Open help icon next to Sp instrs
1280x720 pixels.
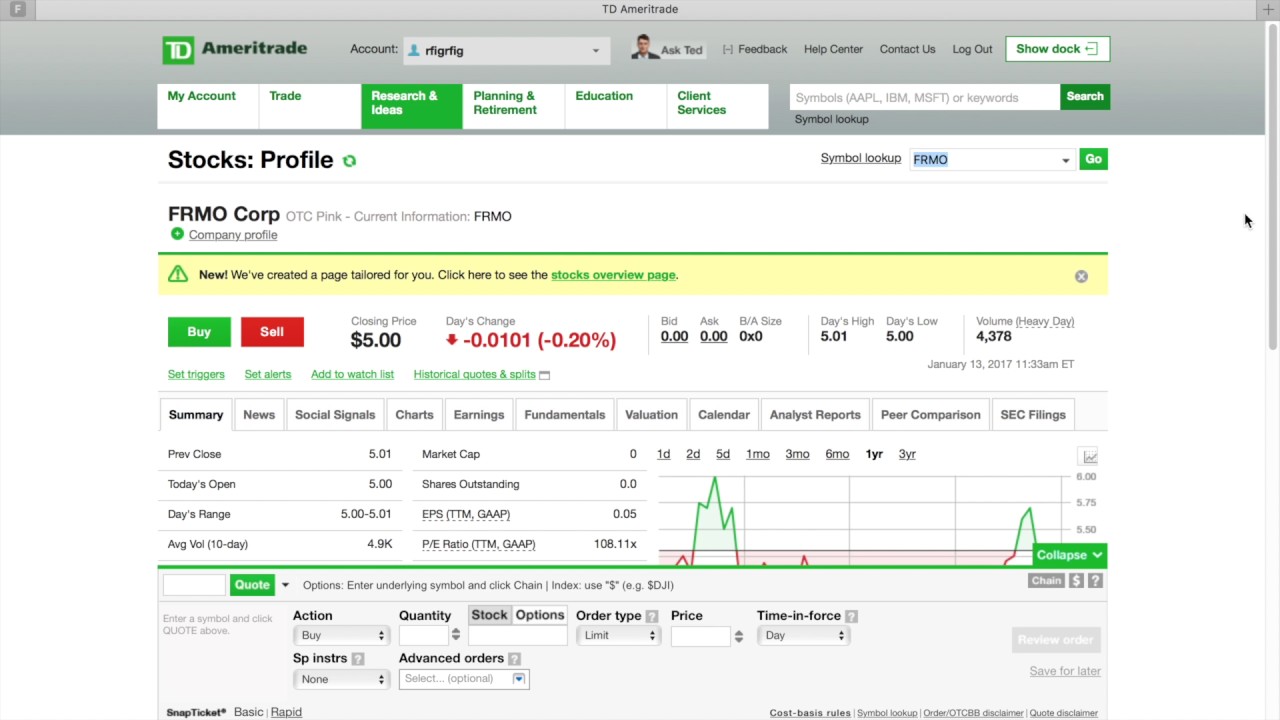(358, 659)
